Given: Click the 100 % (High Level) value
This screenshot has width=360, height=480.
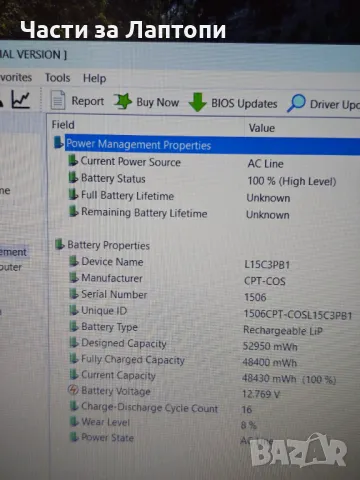Looking at the screenshot, I should pos(292,181).
